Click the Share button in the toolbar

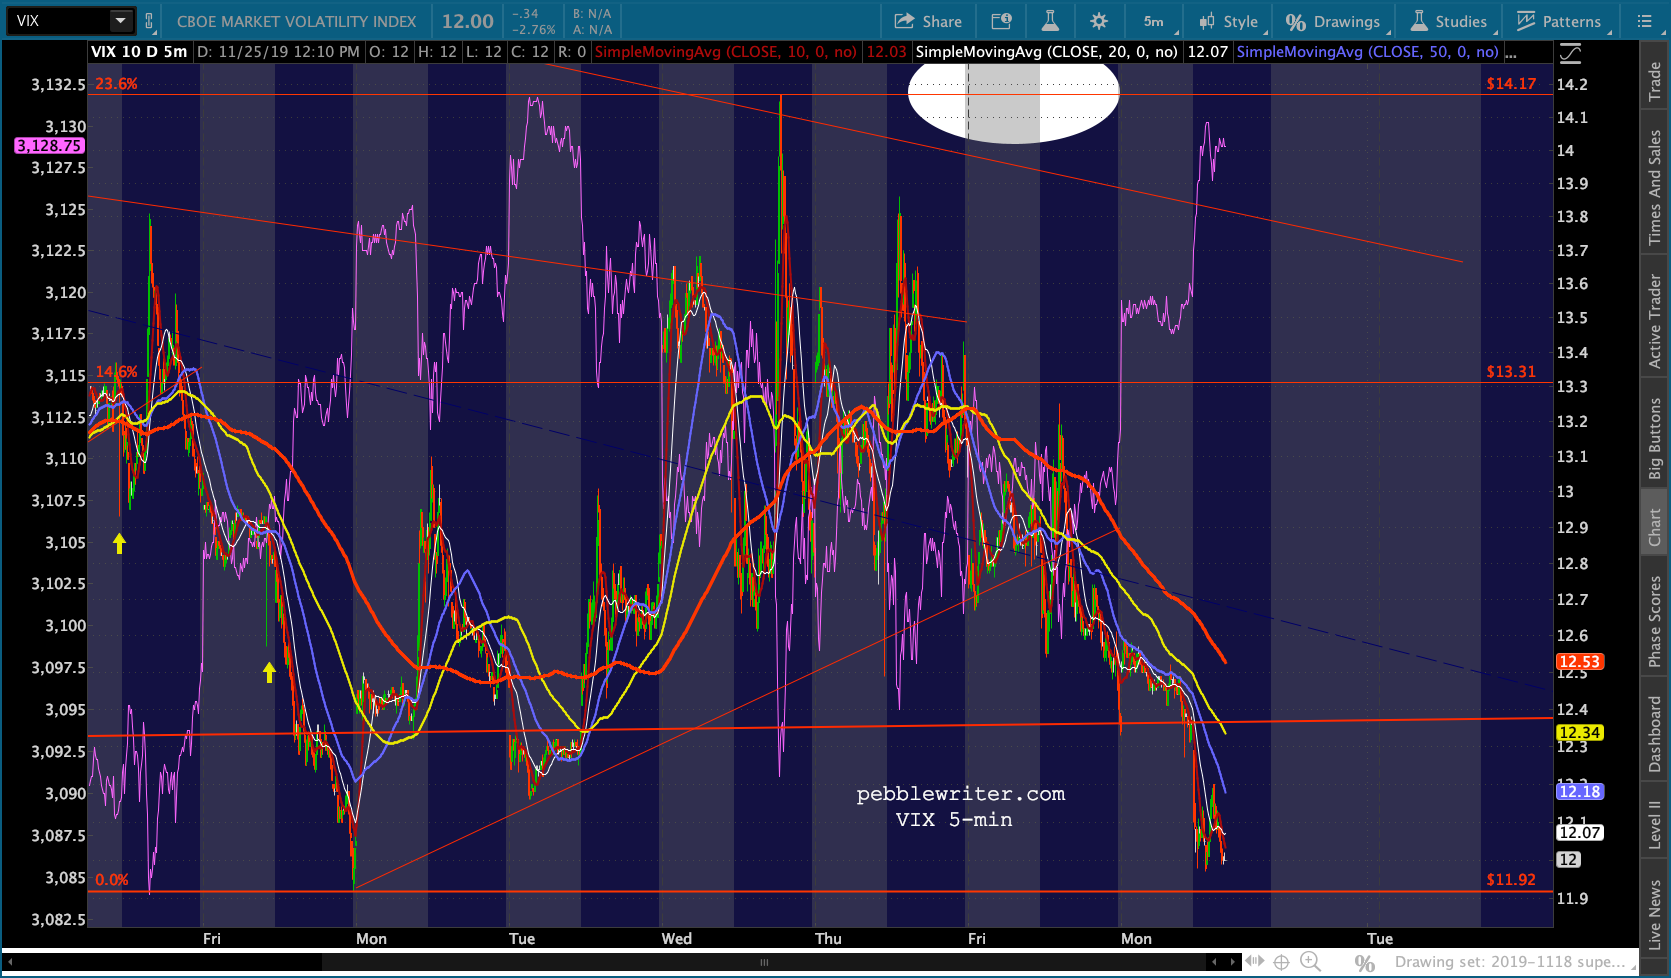tap(928, 21)
